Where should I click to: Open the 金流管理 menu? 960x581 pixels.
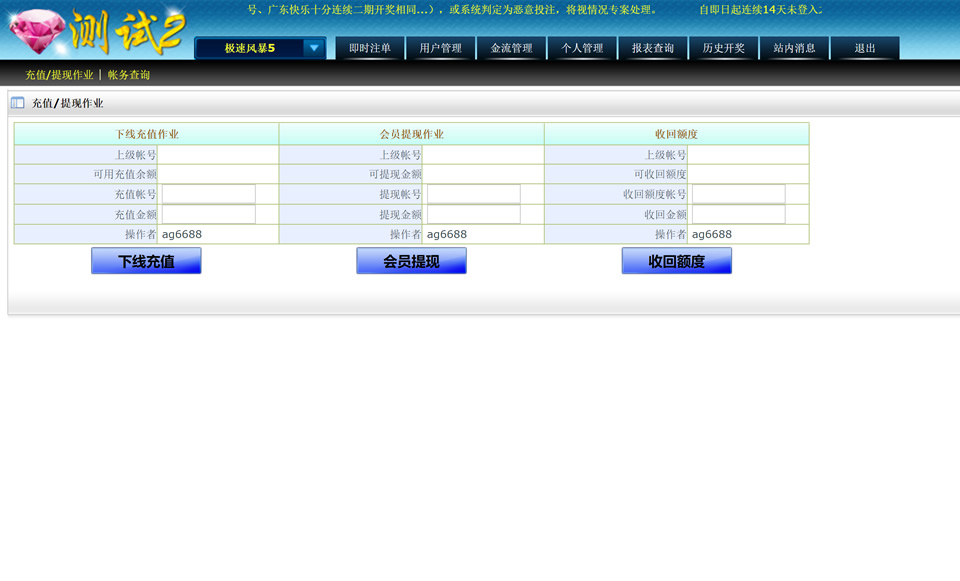(x=511, y=48)
